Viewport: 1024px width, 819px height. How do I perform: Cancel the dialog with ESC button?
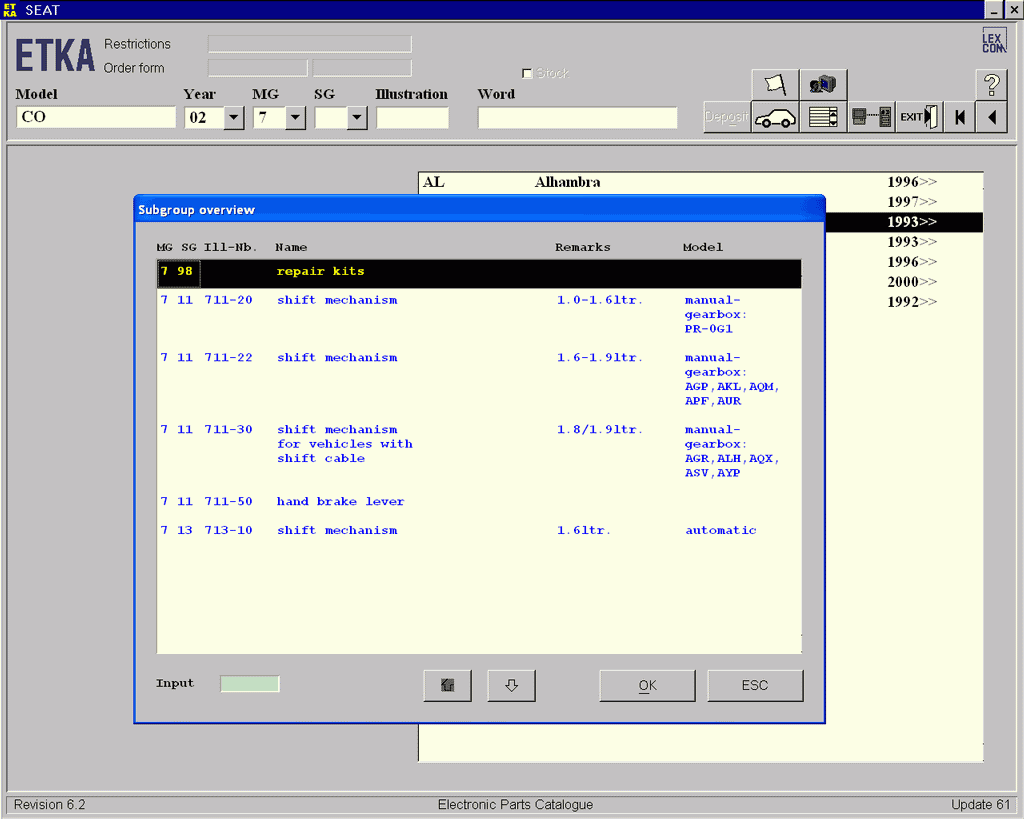click(x=755, y=685)
